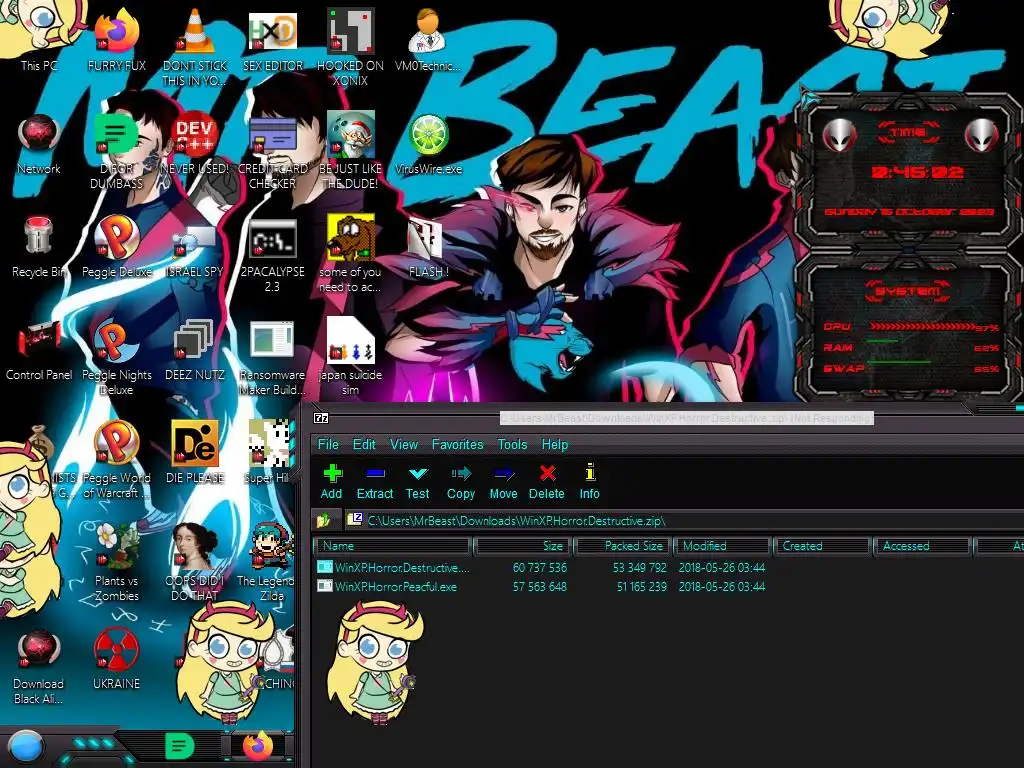Click the TIME clock widget display

click(x=917, y=172)
